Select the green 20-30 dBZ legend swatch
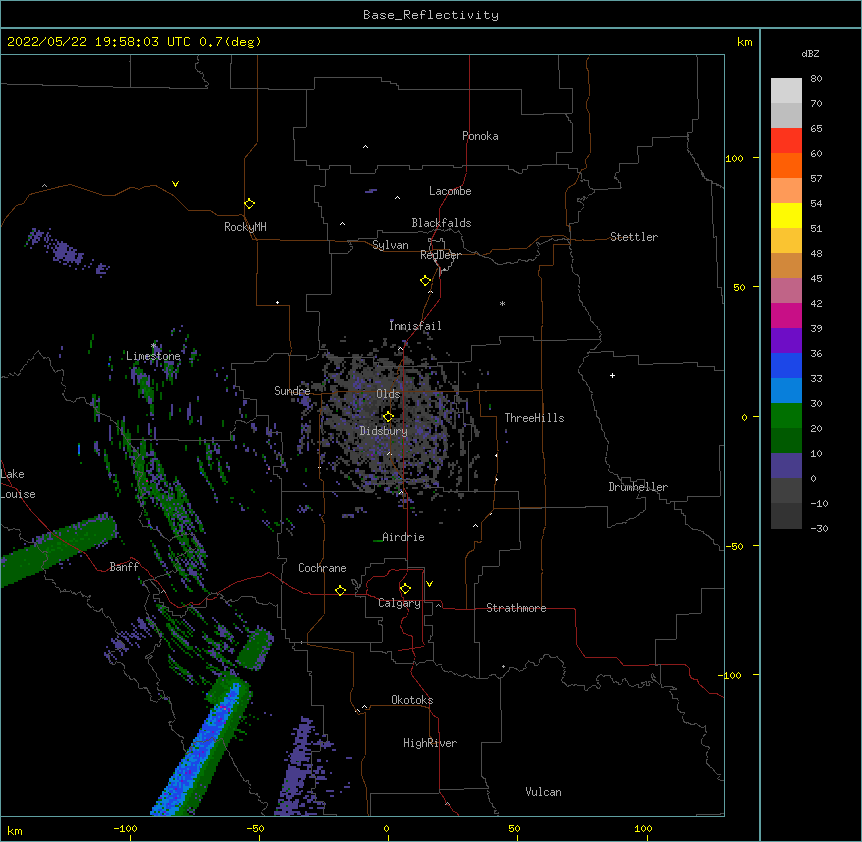This screenshot has height=842, width=862. click(x=786, y=416)
